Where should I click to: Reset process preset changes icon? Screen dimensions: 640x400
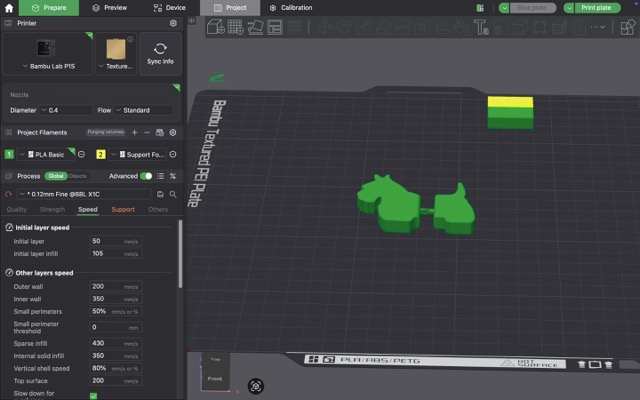(x=8, y=194)
